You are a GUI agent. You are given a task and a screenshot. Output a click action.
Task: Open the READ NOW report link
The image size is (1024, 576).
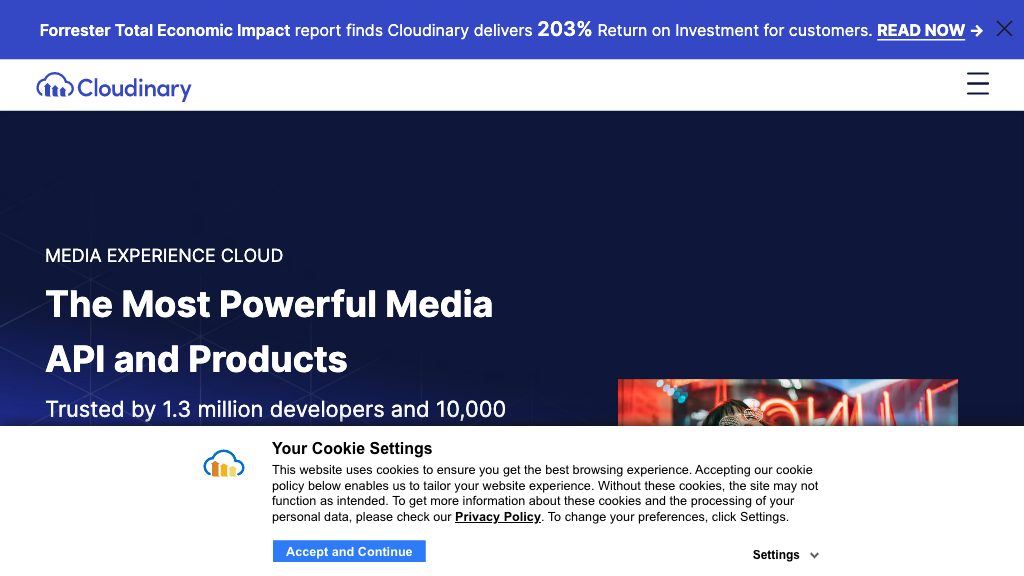(x=920, y=31)
